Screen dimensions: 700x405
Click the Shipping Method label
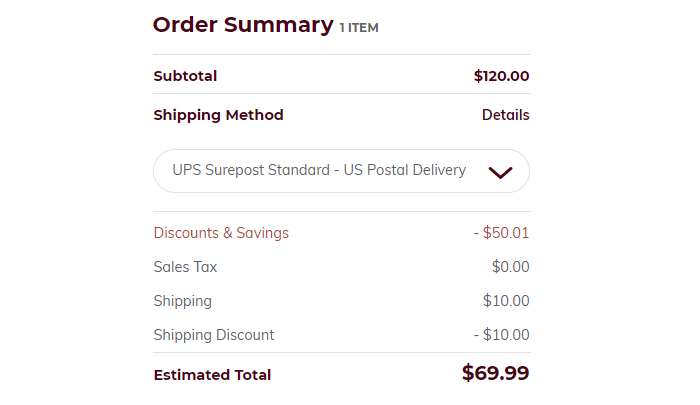[x=218, y=115]
